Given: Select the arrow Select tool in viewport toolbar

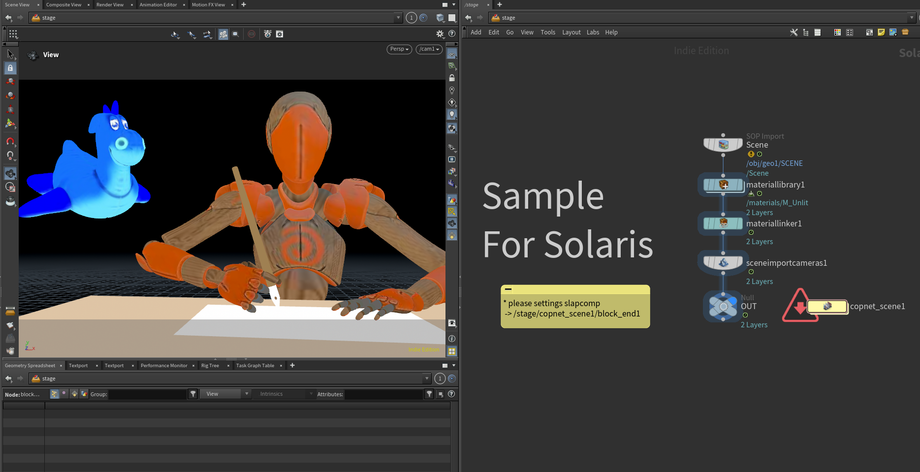Looking at the screenshot, I should (11, 54).
